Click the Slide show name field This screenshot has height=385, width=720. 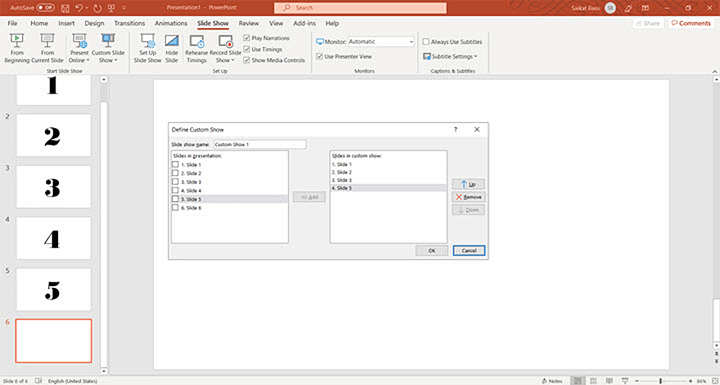(x=260, y=144)
